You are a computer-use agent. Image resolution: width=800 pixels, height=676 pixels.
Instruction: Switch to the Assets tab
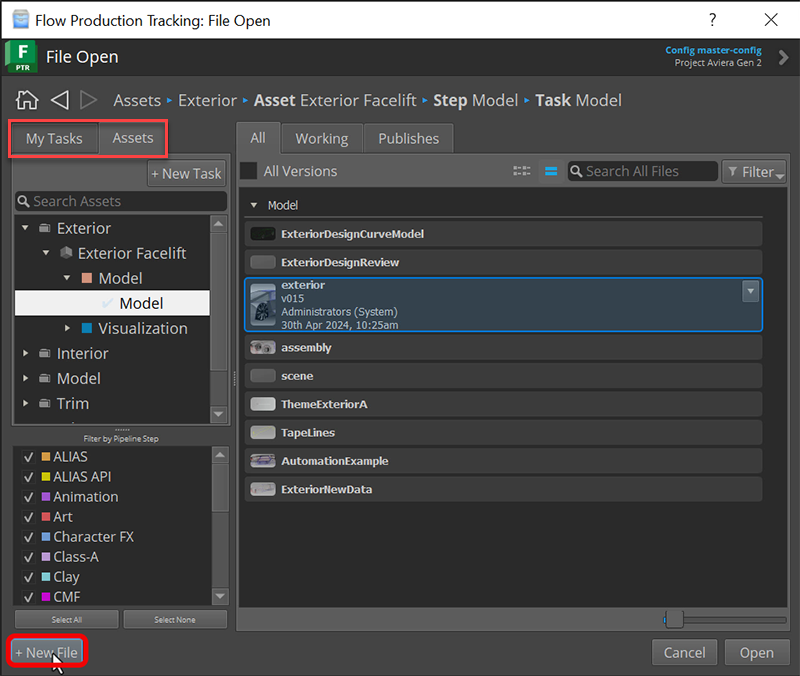click(x=133, y=138)
